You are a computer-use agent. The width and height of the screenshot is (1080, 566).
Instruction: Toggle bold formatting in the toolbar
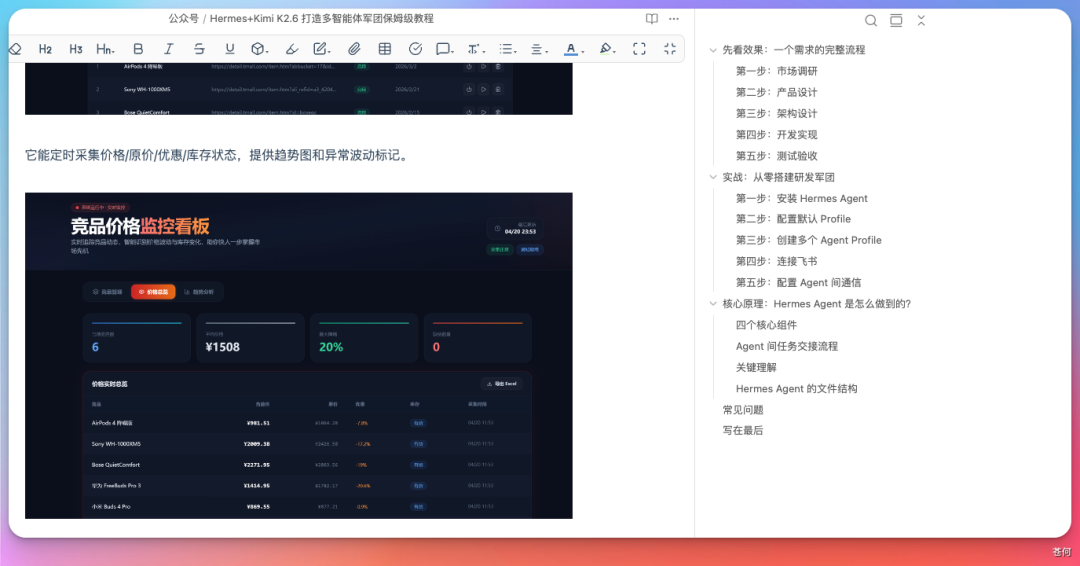pos(138,49)
